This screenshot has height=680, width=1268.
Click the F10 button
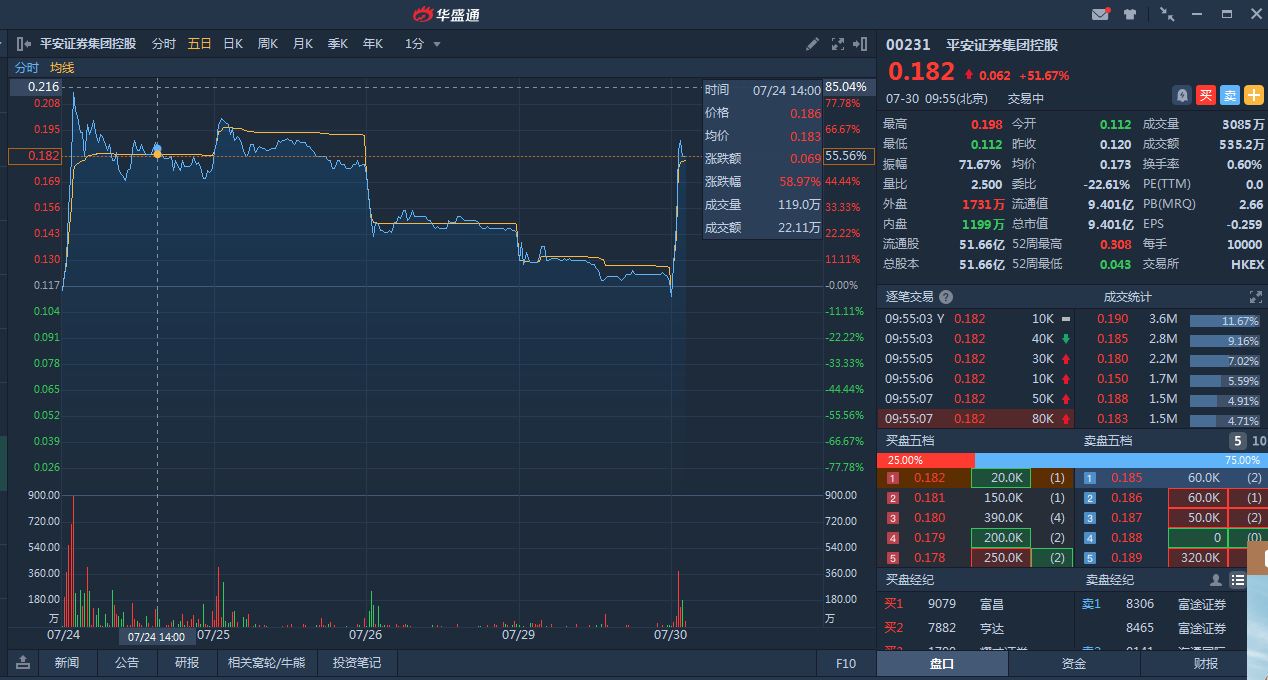point(846,663)
